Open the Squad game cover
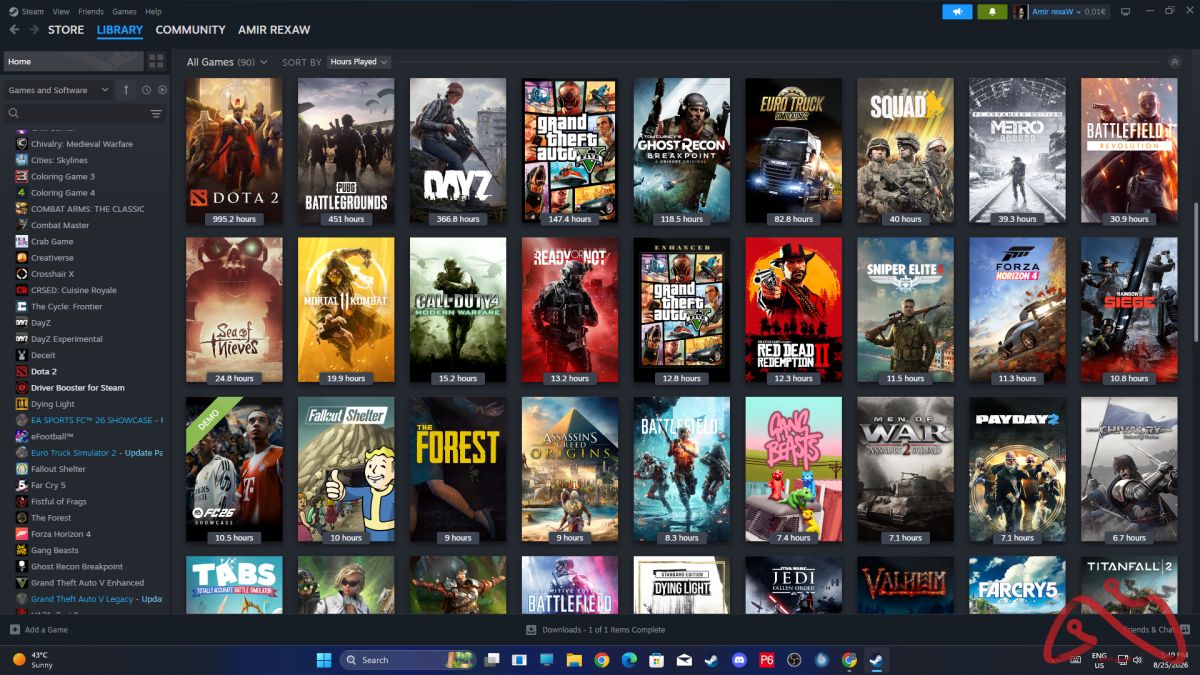Image resolution: width=1200 pixels, height=675 pixels. coord(906,151)
